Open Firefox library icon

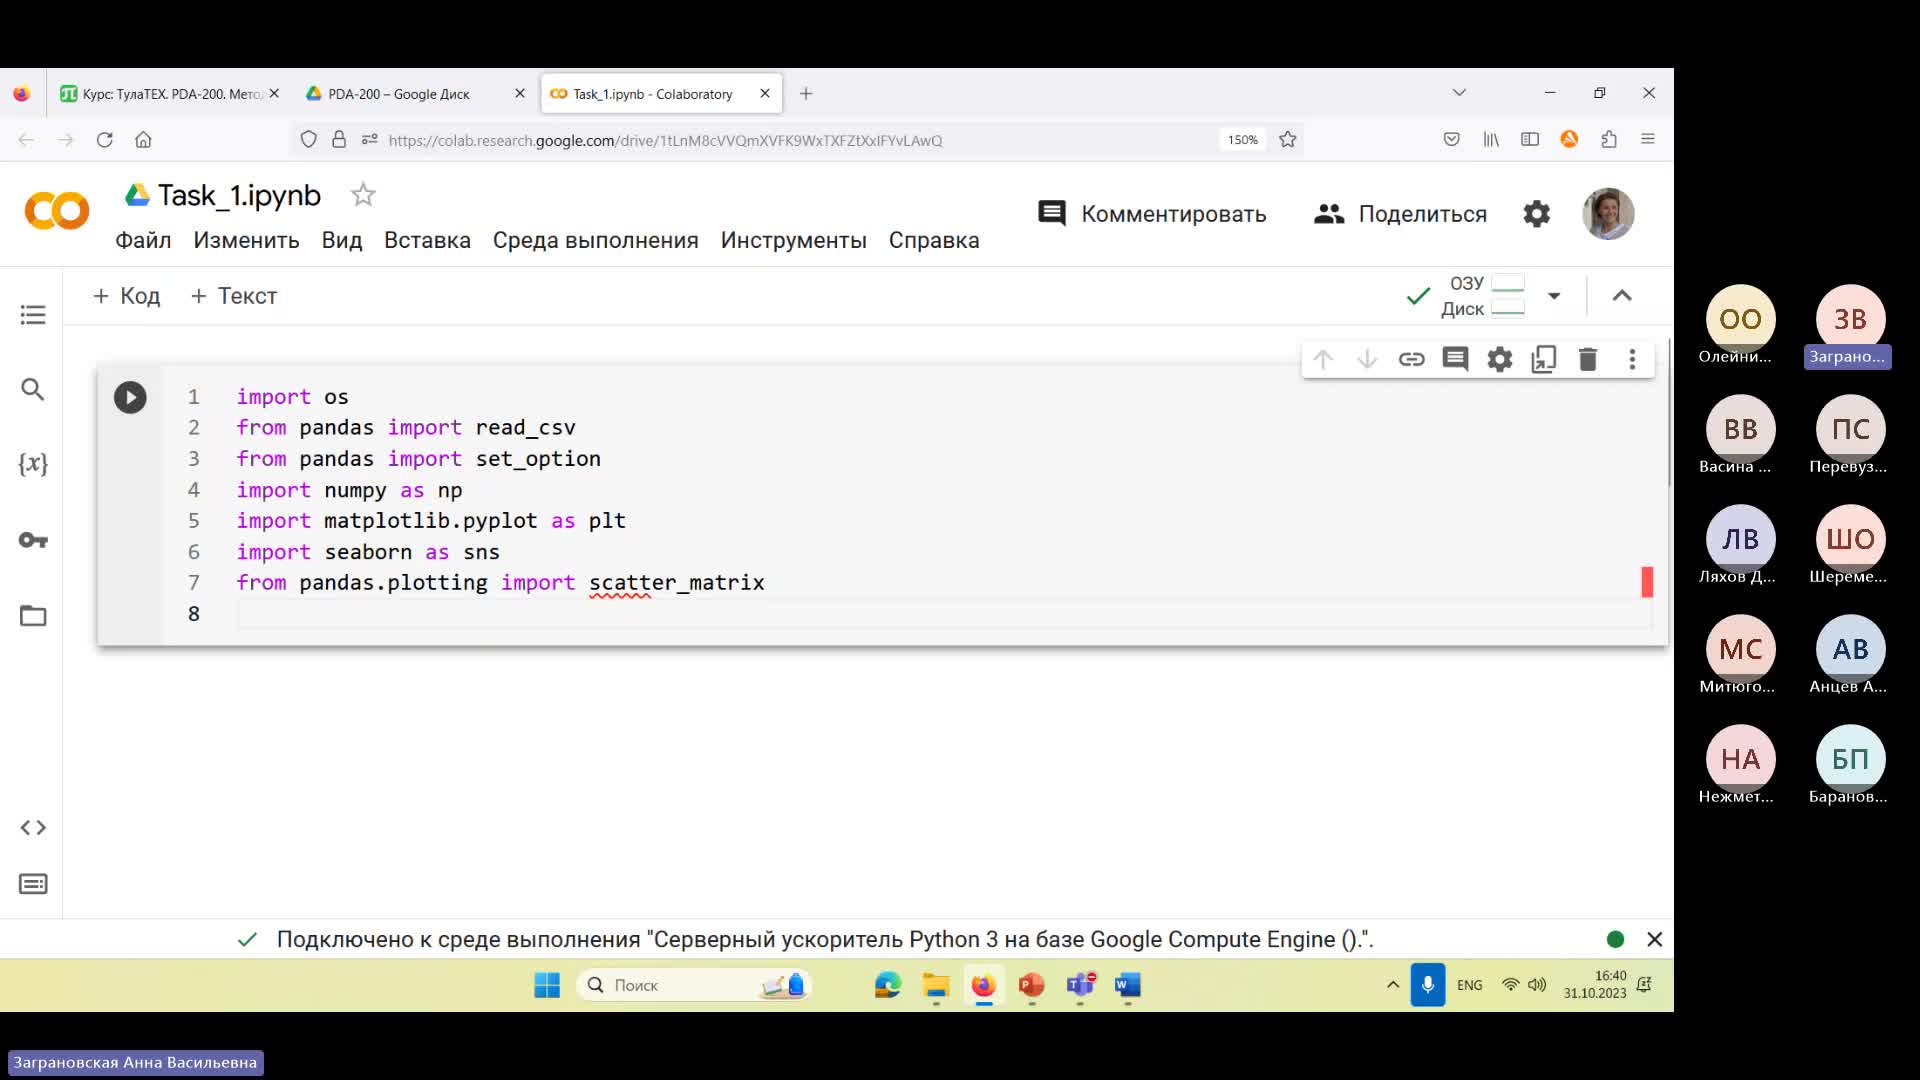click(1491, 140)
